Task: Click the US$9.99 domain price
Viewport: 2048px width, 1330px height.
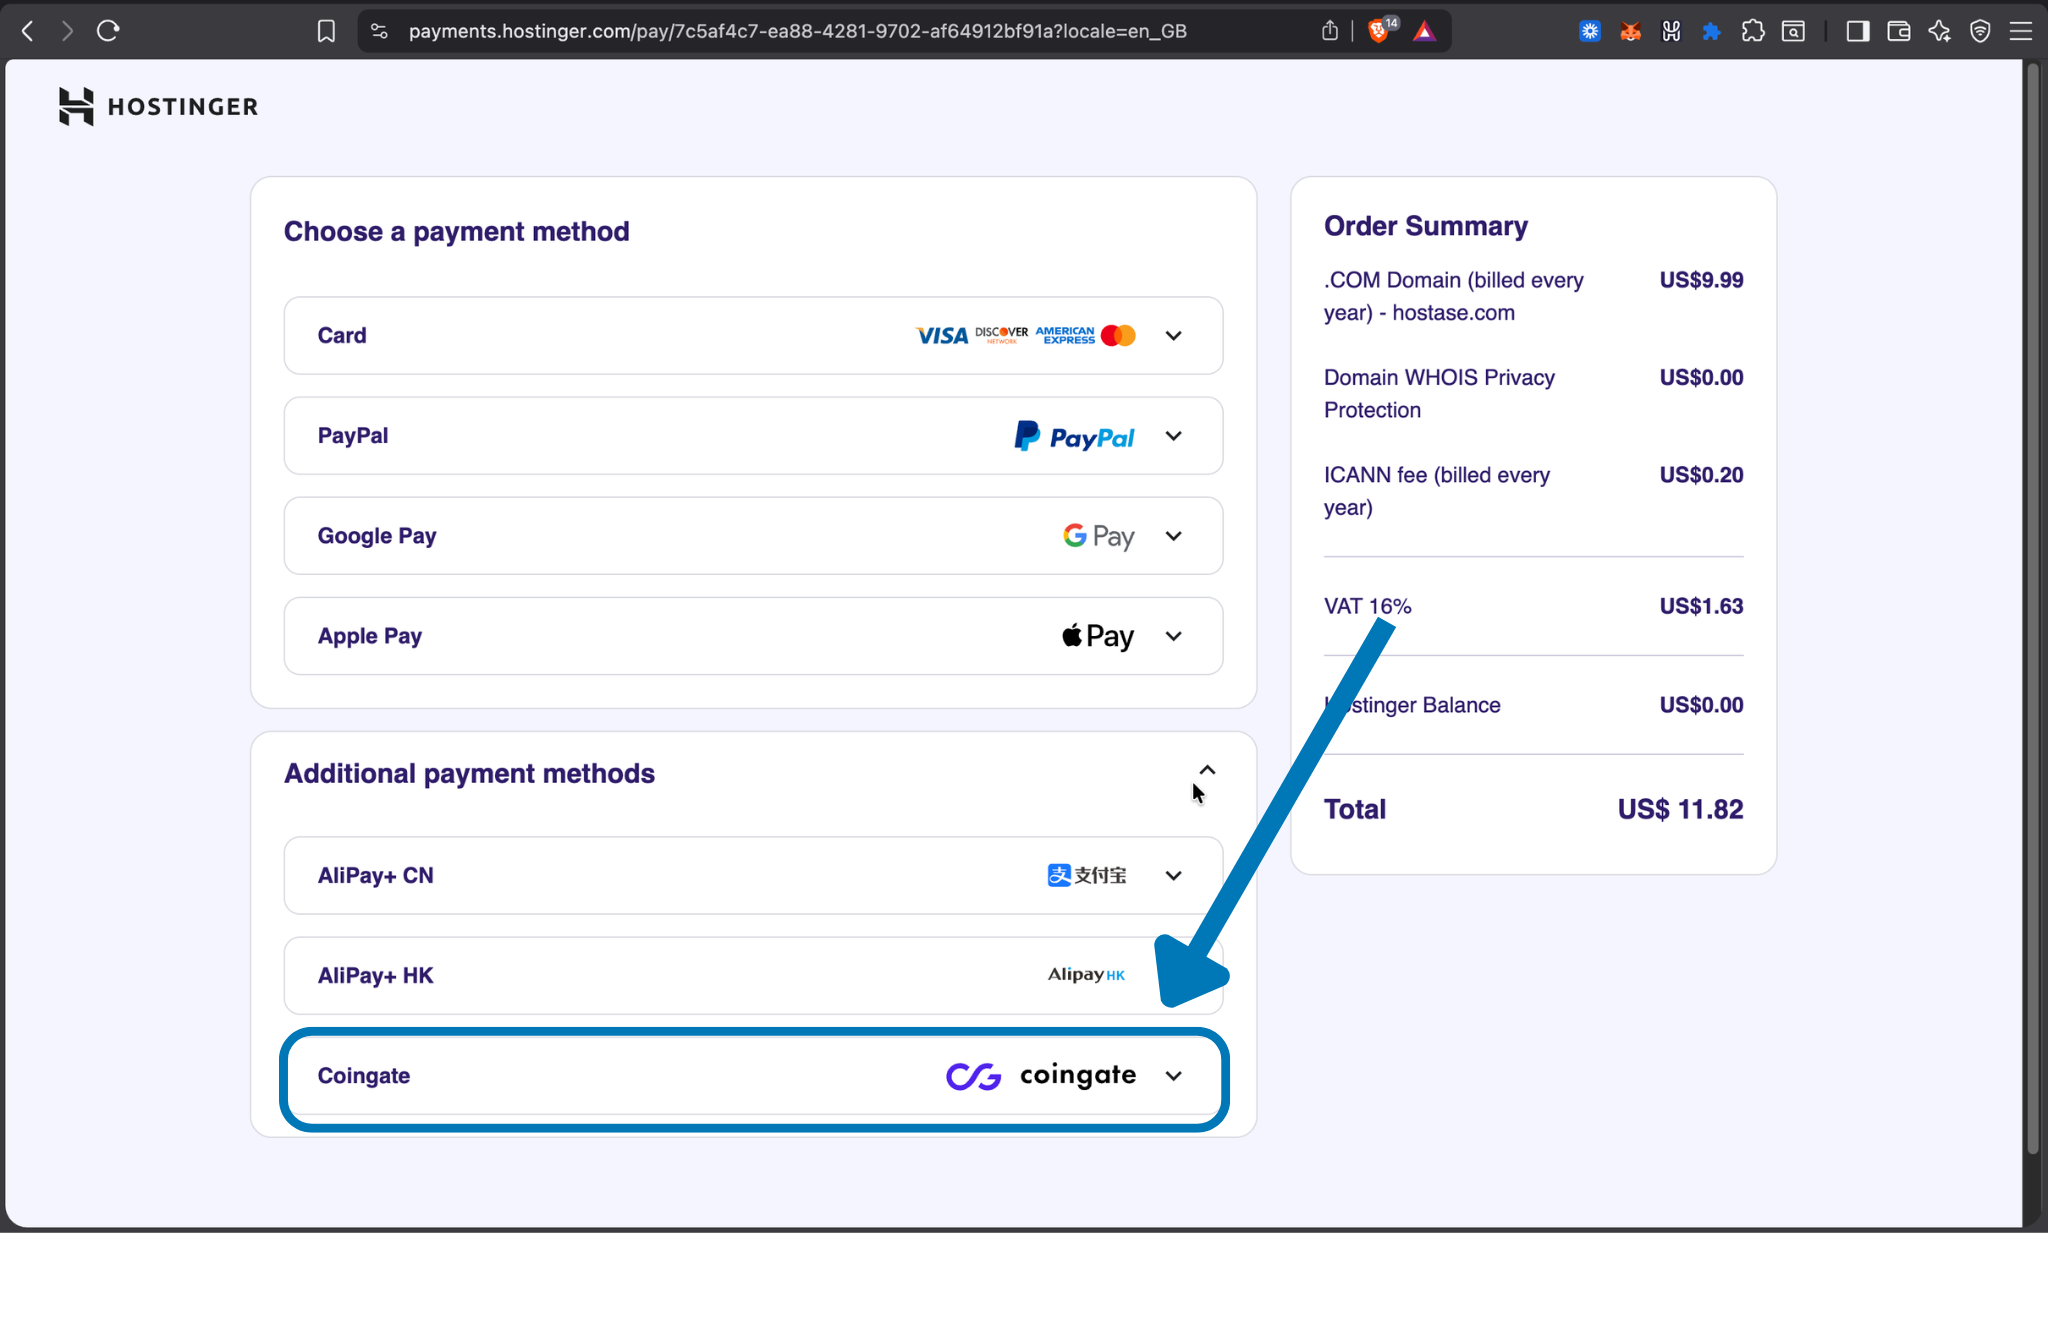Action: pyautogui.click(x=1701, y=280)
